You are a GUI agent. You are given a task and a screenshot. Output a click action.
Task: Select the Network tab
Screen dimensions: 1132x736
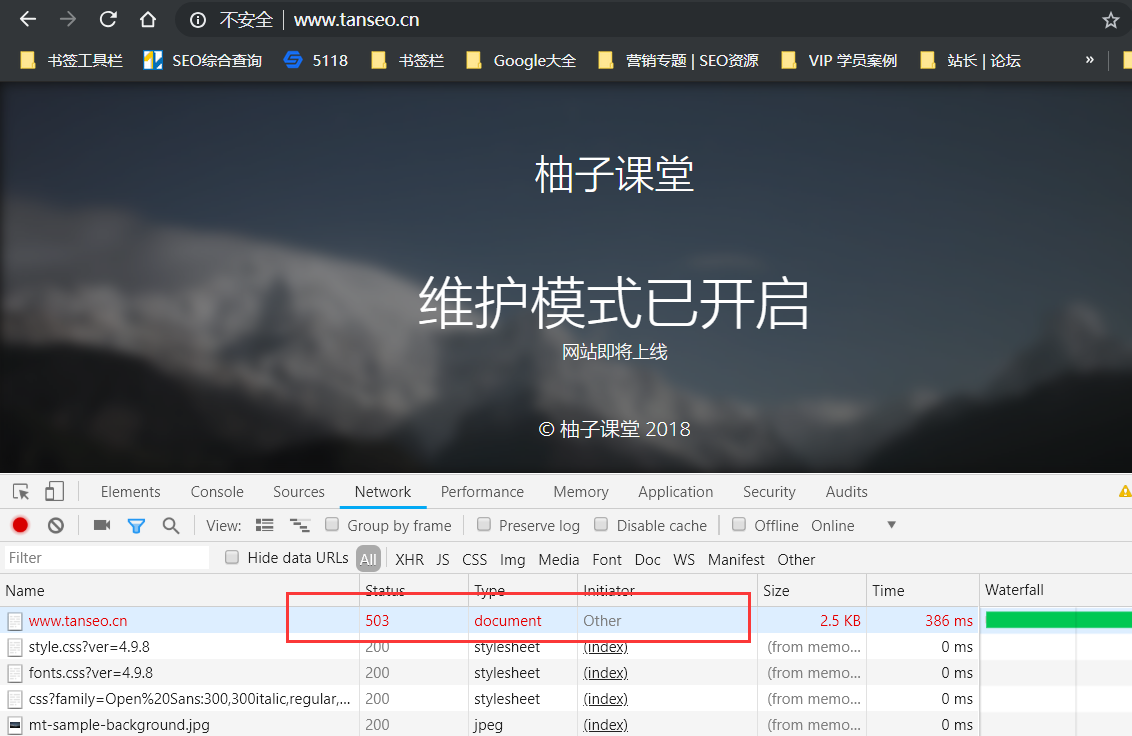tap(383, 492)
